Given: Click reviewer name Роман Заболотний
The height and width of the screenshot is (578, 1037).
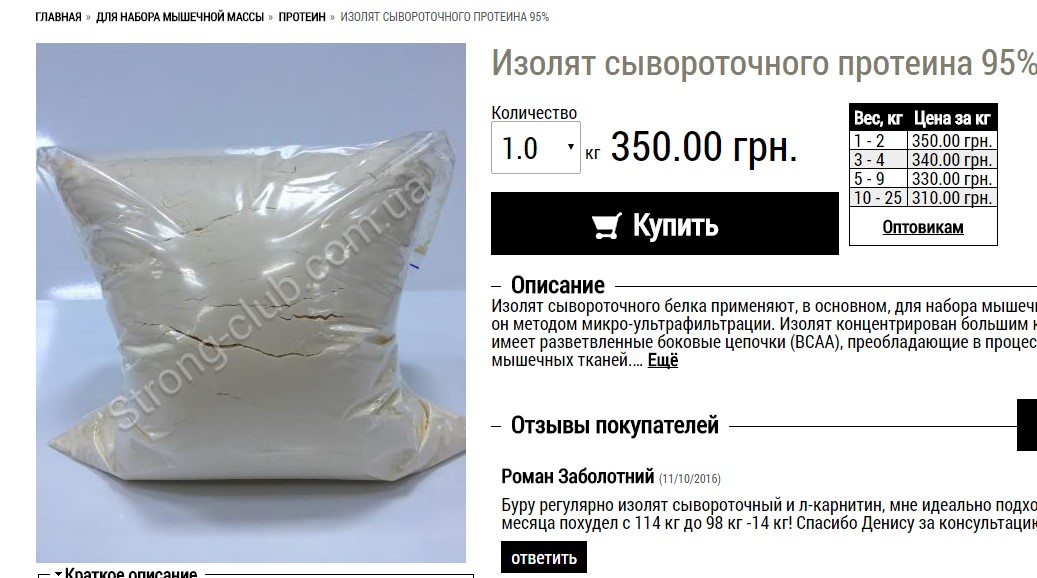Looking at the screenshot, I should [x=577, y=476].
